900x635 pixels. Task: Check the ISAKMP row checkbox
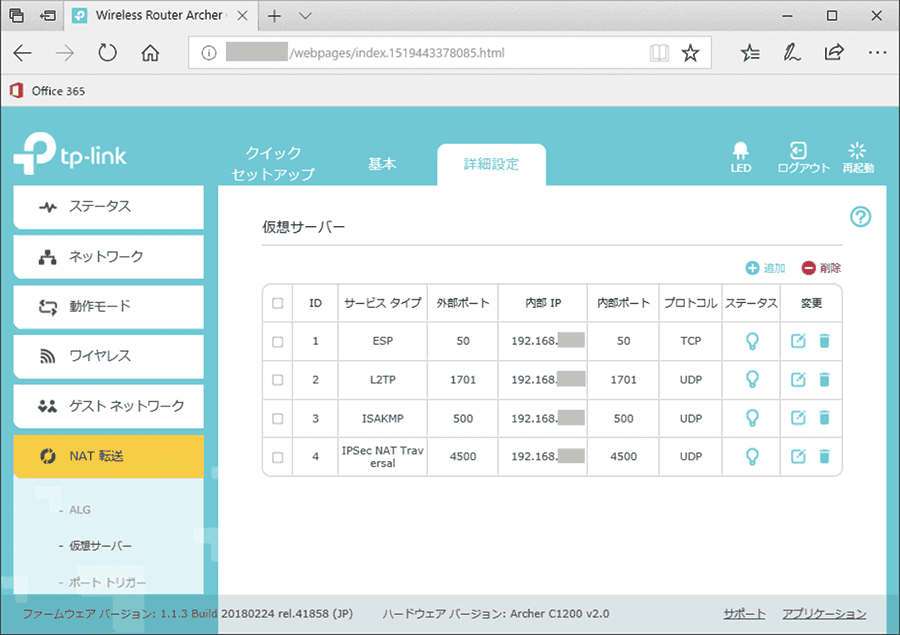click(278, 419)
